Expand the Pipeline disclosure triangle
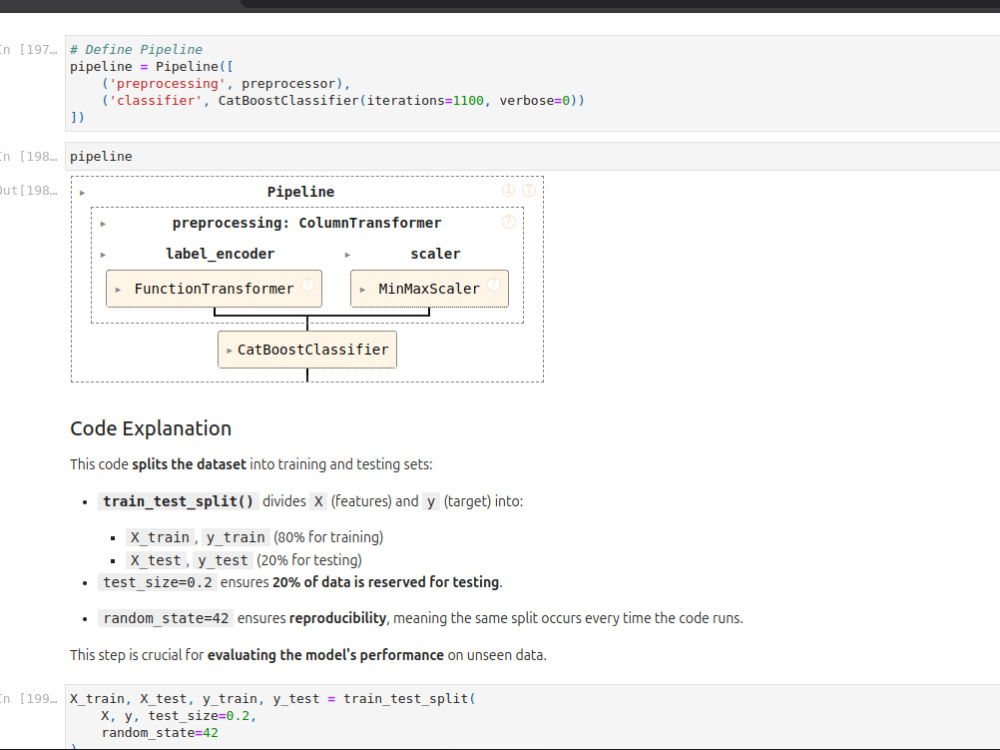Image resolution: width=1000 pixels, height=750 pixels. click(x=81, y=192)
